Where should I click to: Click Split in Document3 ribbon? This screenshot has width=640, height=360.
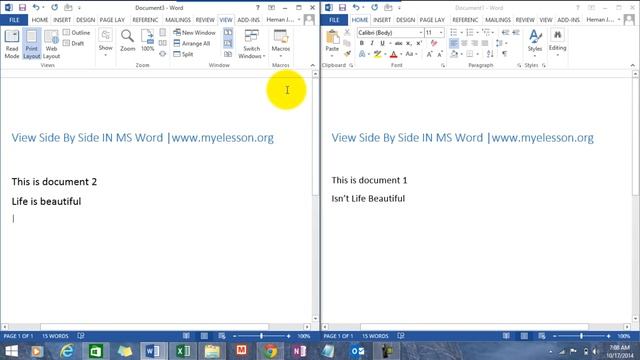[x=183, y=54]
